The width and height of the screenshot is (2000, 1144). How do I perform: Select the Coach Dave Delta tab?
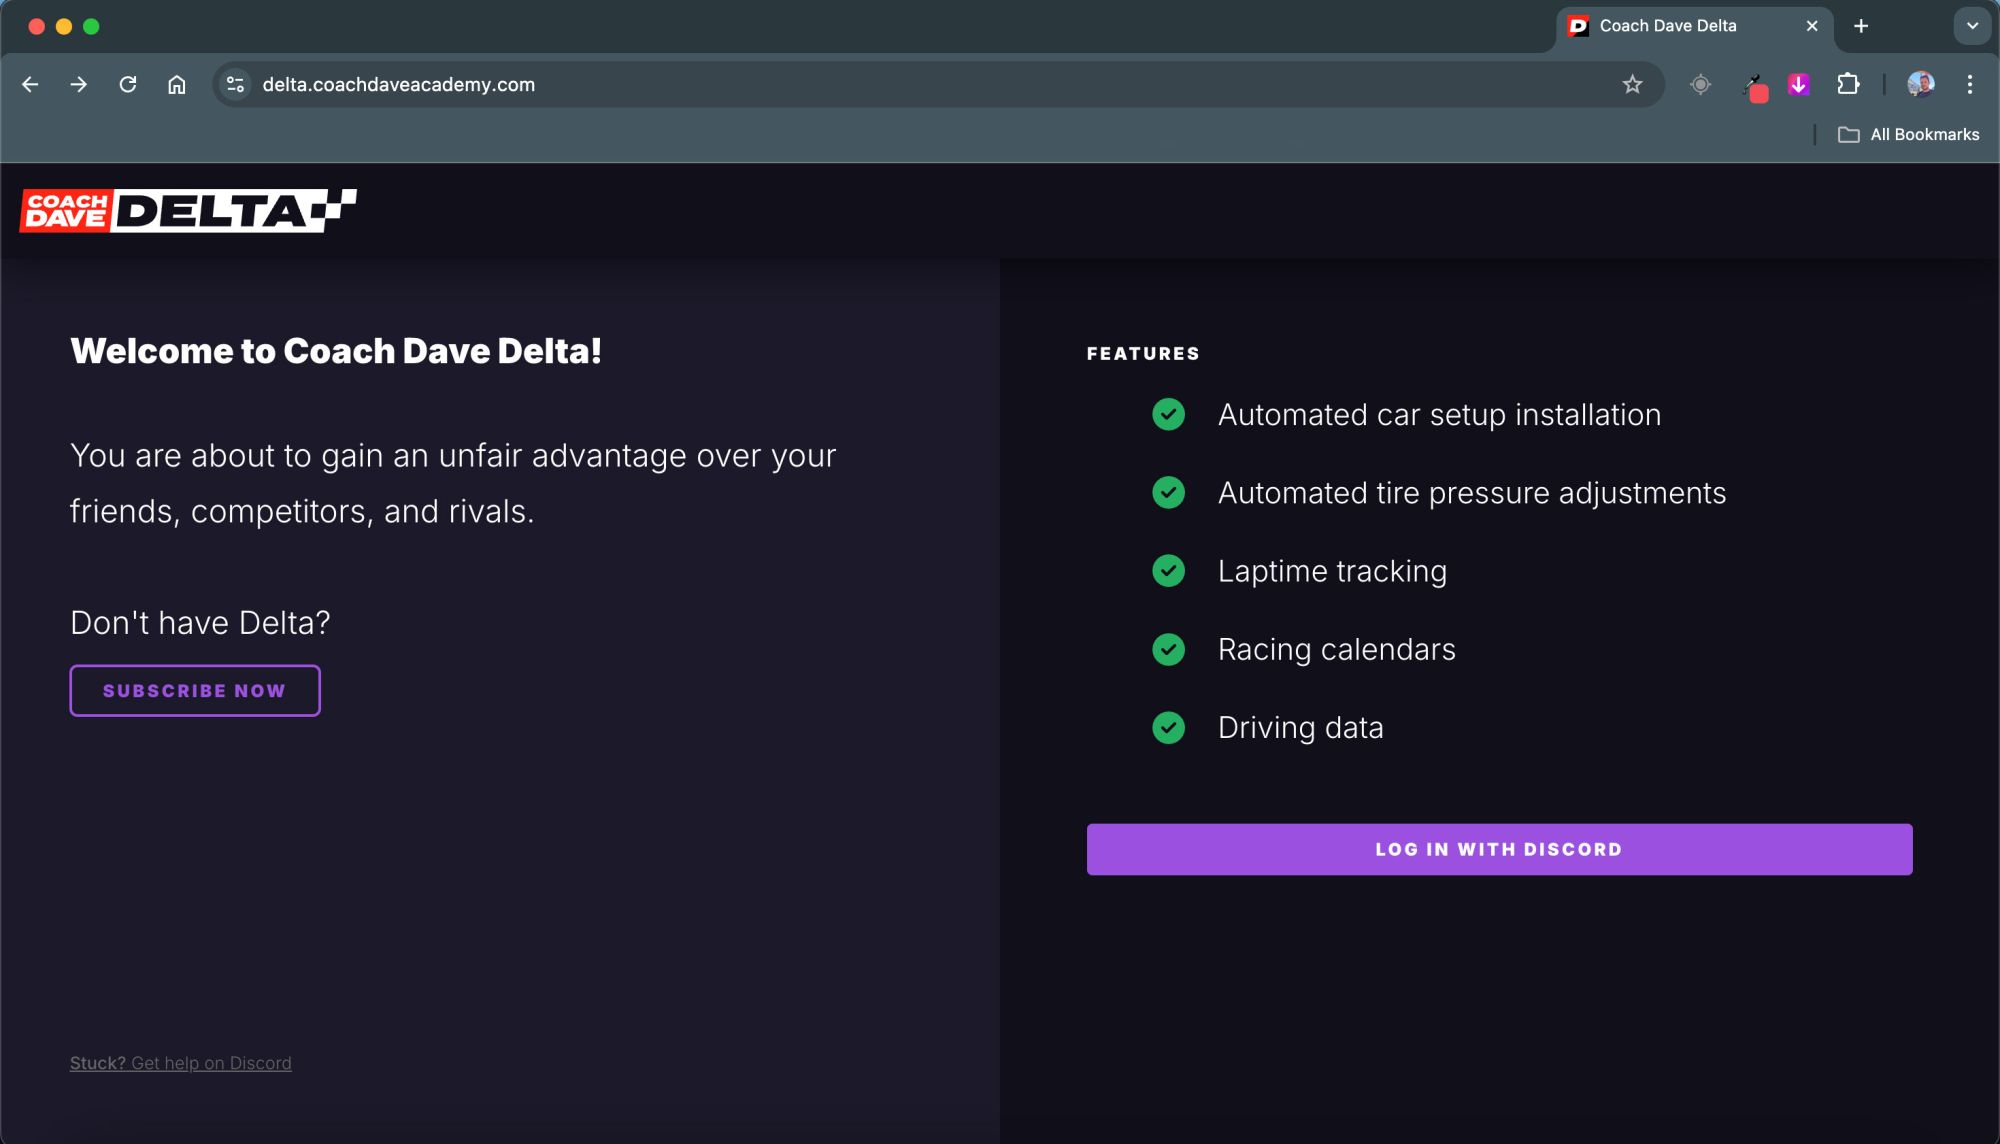pos(1694,27)
